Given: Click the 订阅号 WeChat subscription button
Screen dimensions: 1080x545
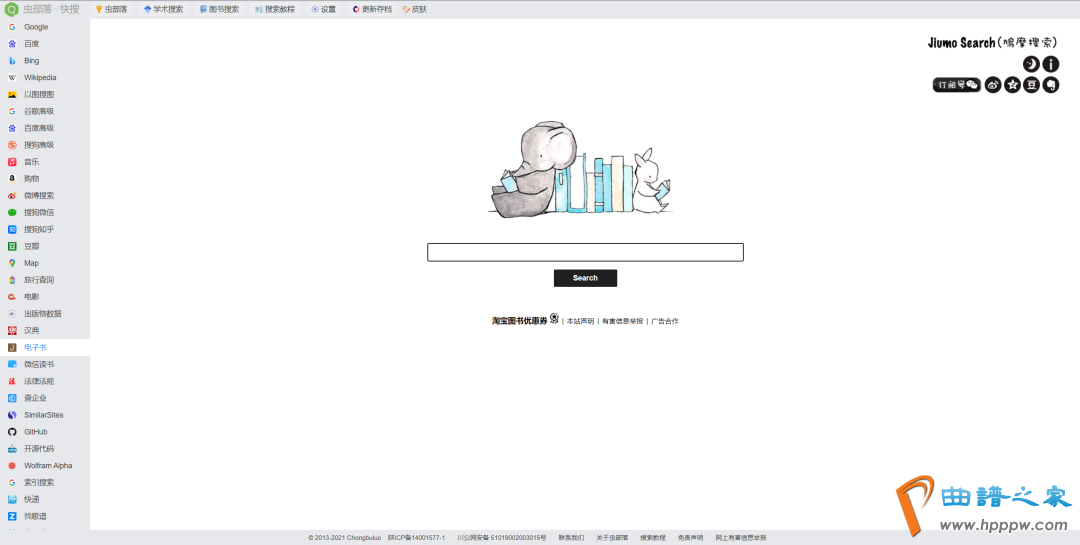Looking at the screenshot, I should pos(956,85).
